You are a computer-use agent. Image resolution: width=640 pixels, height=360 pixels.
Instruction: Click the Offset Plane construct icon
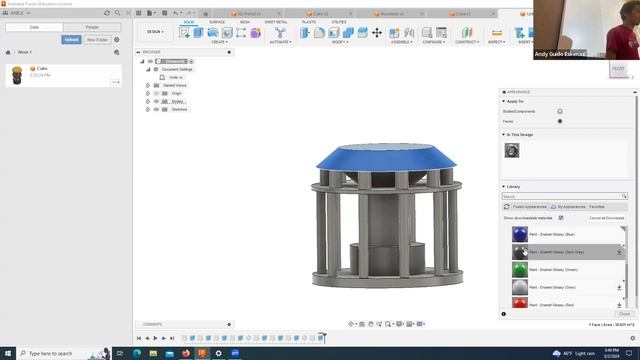(x=467, y=33)
